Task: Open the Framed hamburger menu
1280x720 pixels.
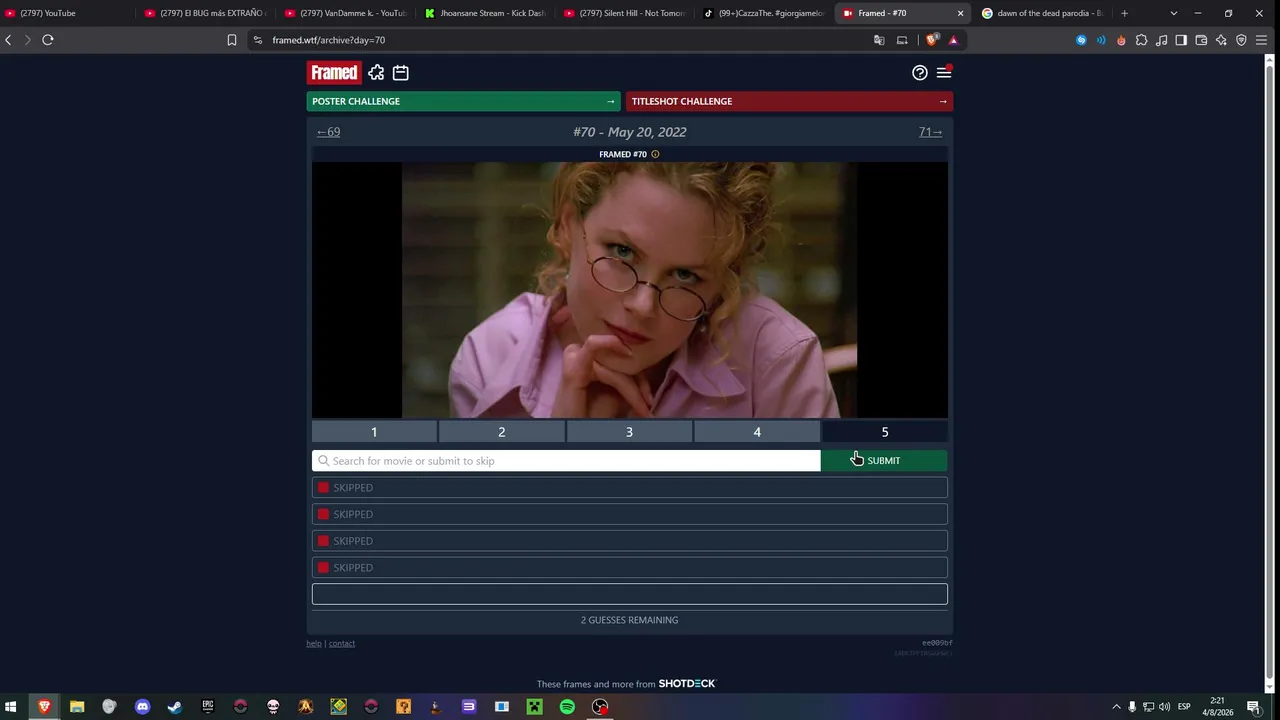Action: click(944, 72)
